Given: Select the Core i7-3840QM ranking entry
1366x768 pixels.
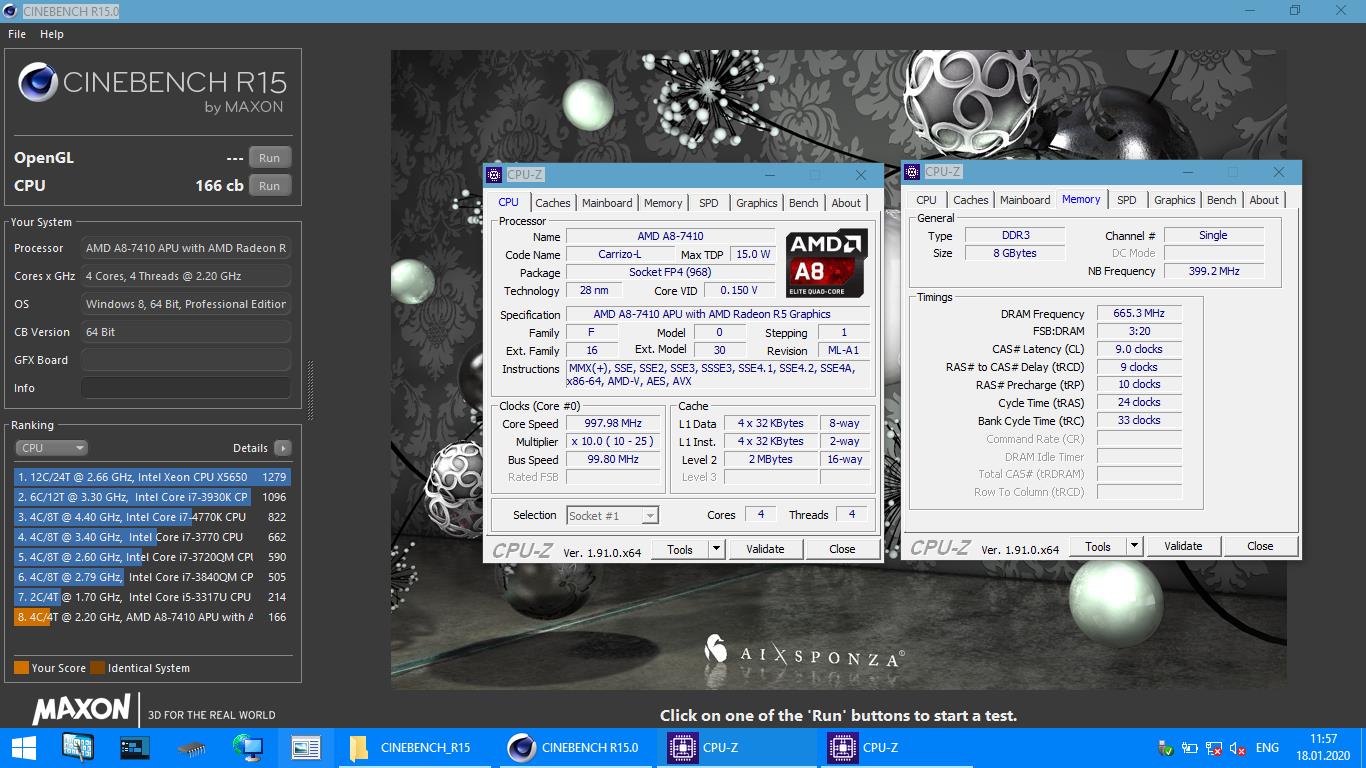Looking at the screenshot, I should pyautogui.click(x=151, y=577).
